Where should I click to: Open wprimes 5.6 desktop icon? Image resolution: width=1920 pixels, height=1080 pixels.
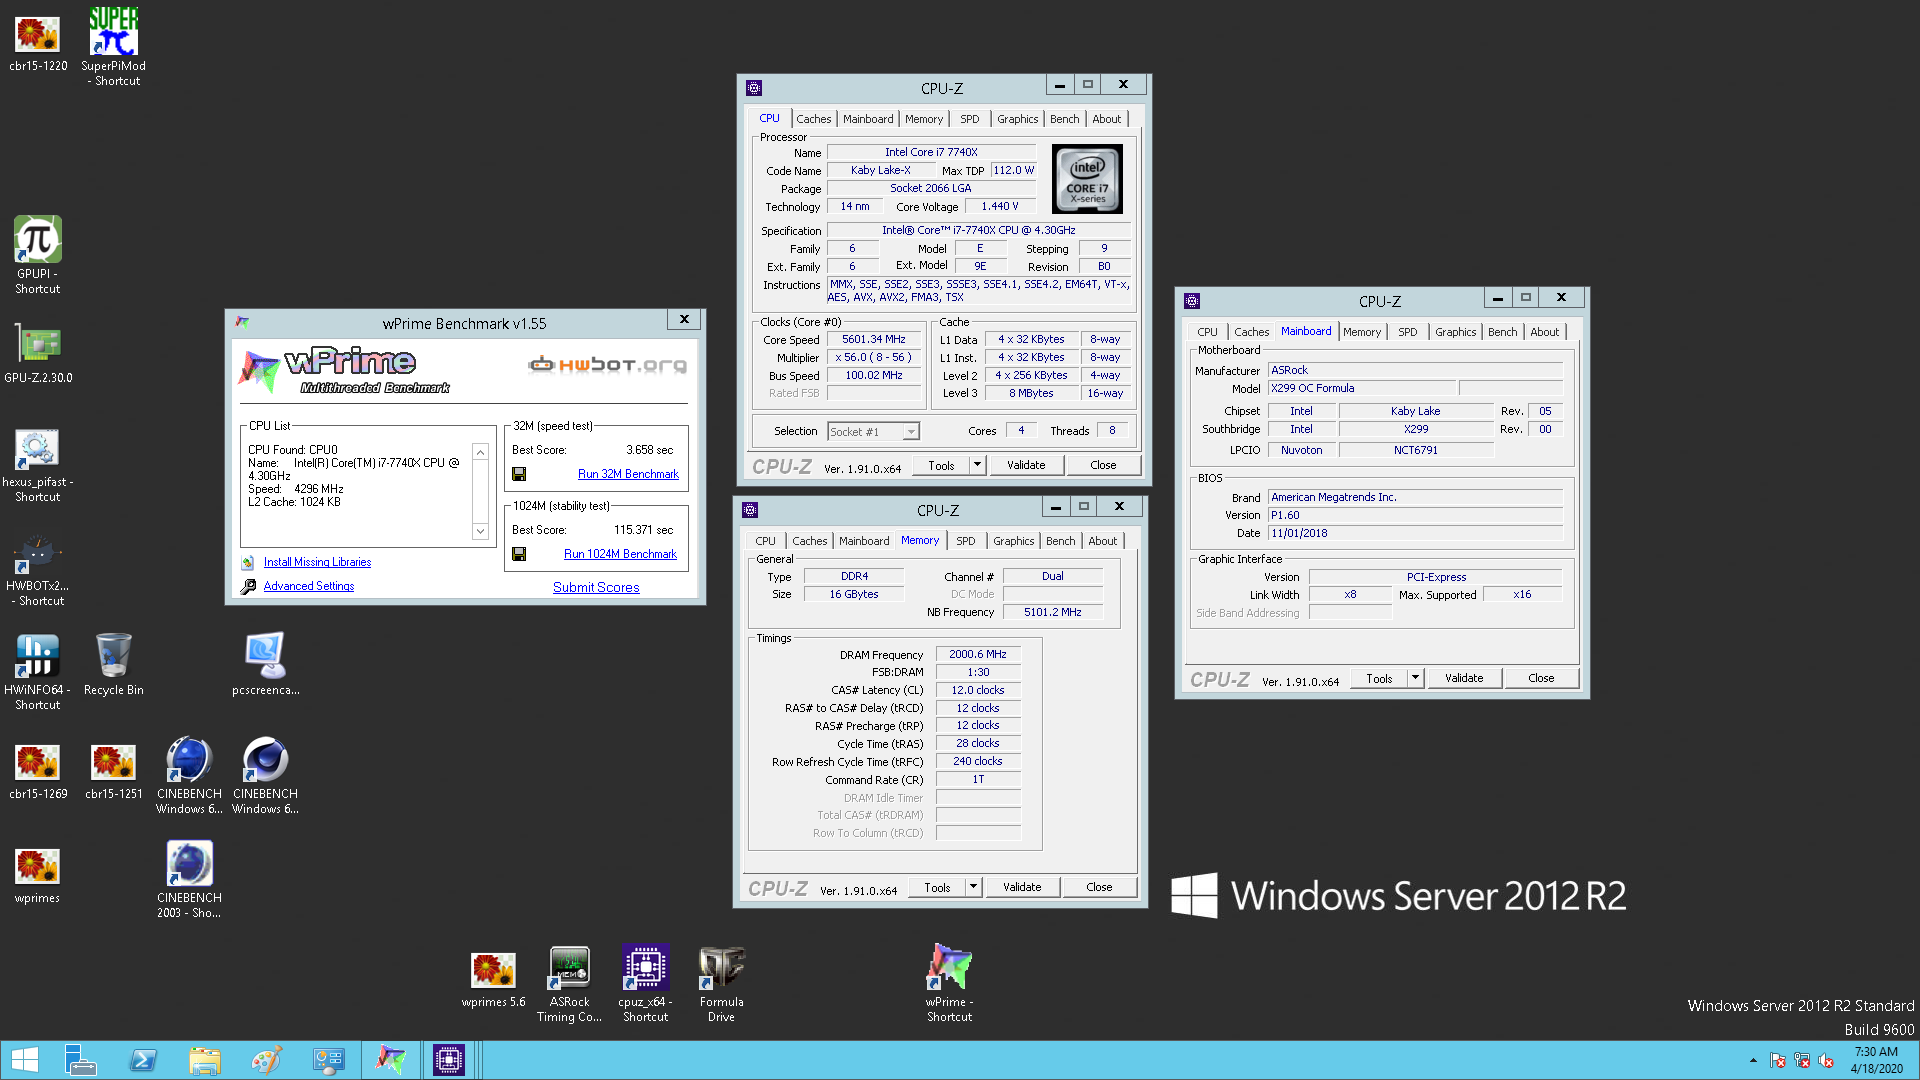pyautogui.click(x=493, y=978)
